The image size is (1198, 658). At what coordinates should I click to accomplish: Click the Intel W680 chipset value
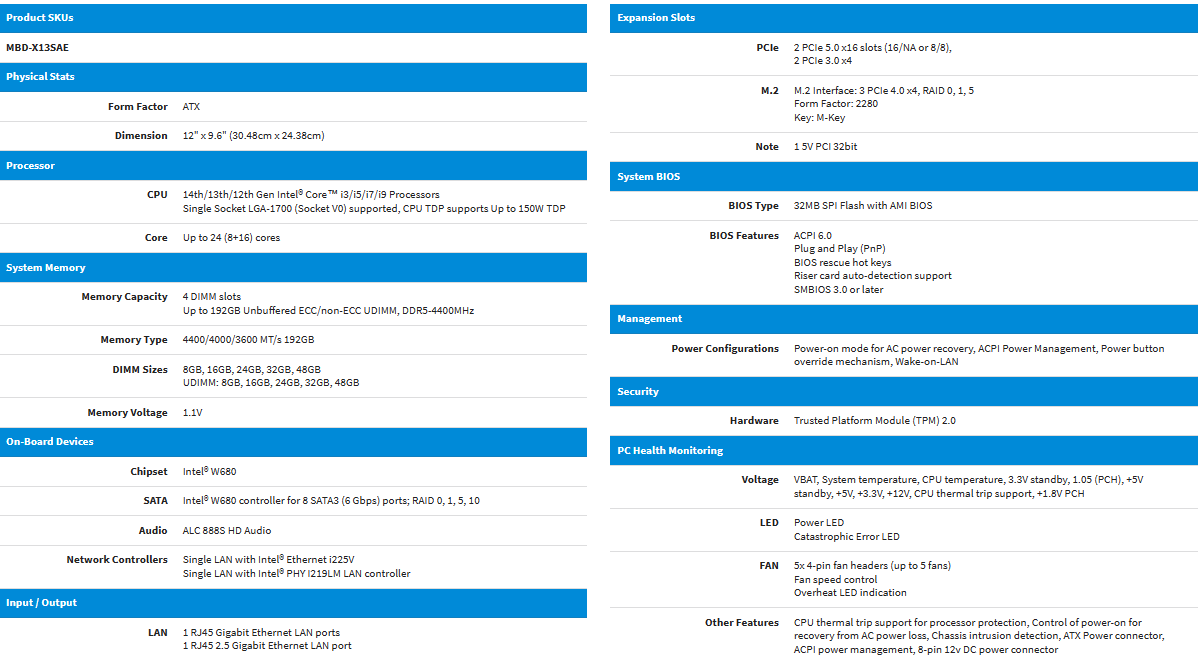[209, 472]
